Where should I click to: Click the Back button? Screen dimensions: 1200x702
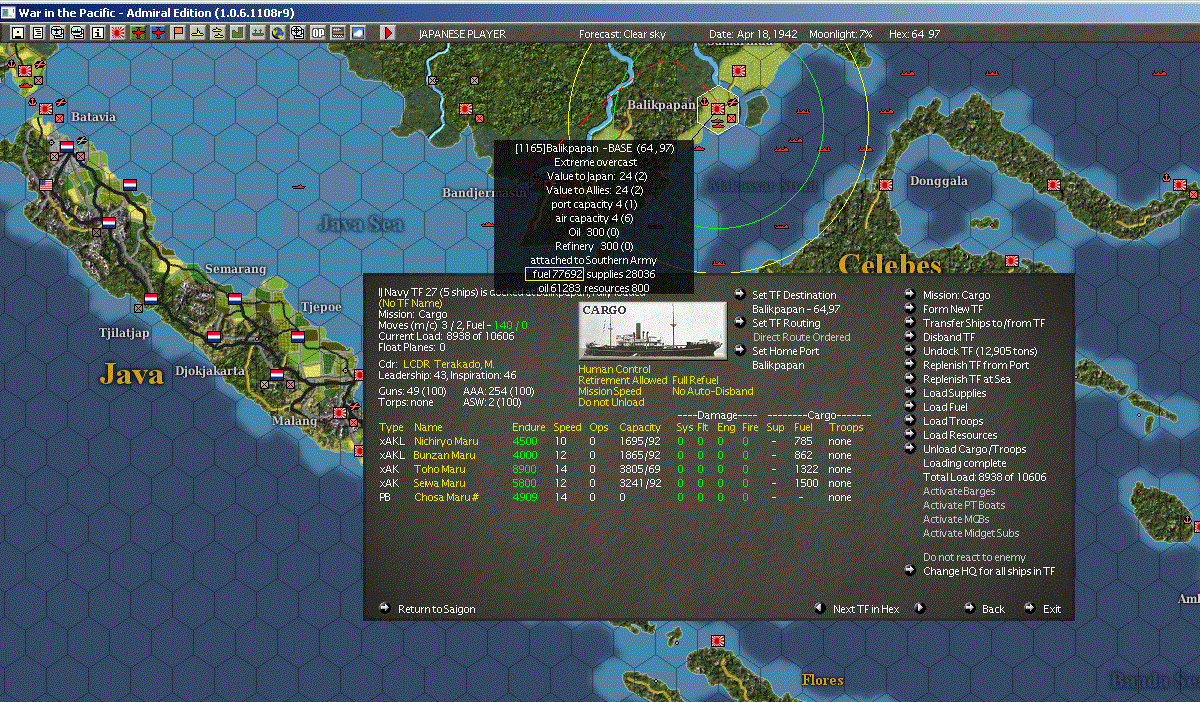point(993,609)
